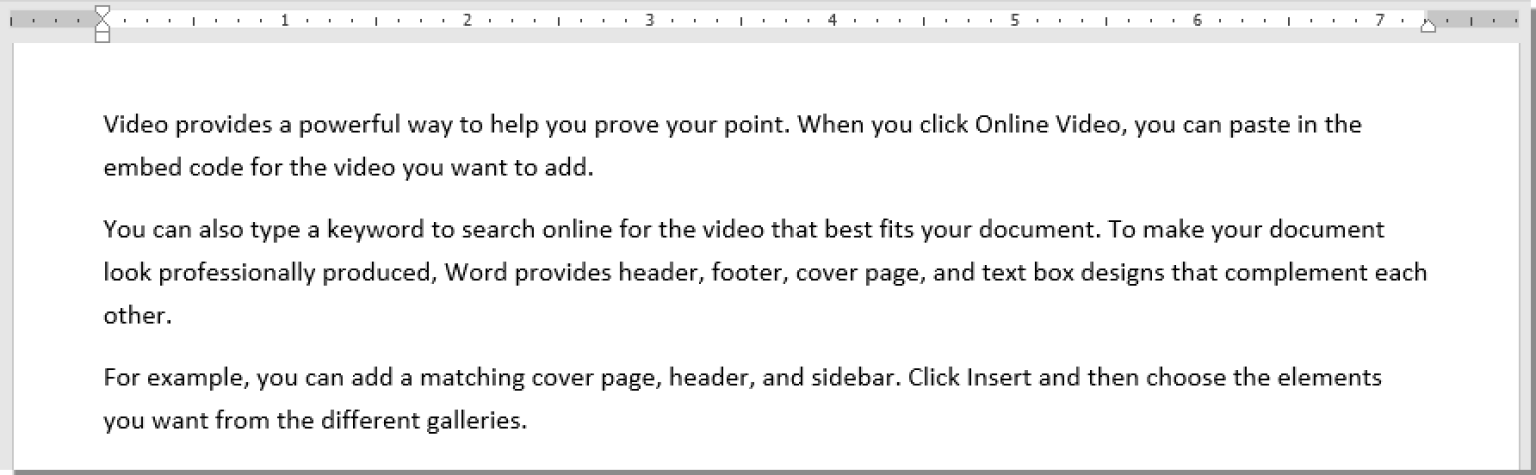The width and height of the screenshot is (1536, 475).
Task: Click the Left Indent square marker
Action: (102, 36)
